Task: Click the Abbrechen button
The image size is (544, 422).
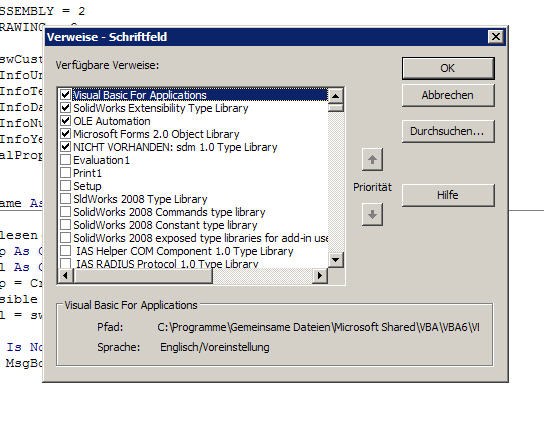Action: [x=448, y=95]
